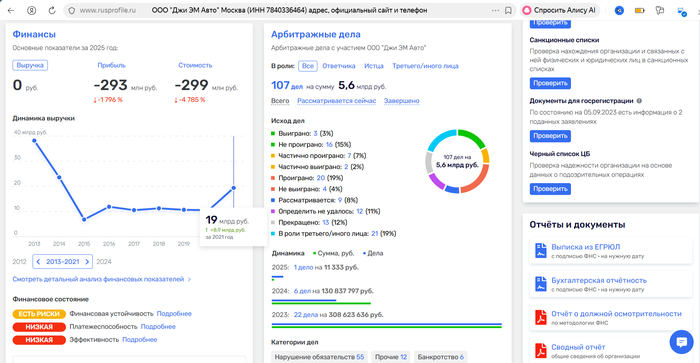This screenshot has width=700, height=363.
Task: Filter cases by role Истца
Action: pos(374,66)
